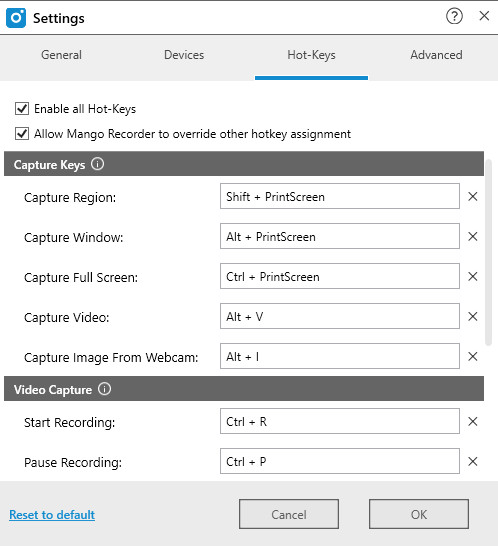The image size is (498, 546).
Task: Clear the Capture Region hotkey
Action: pyautogui.click(x=473, y=196)
